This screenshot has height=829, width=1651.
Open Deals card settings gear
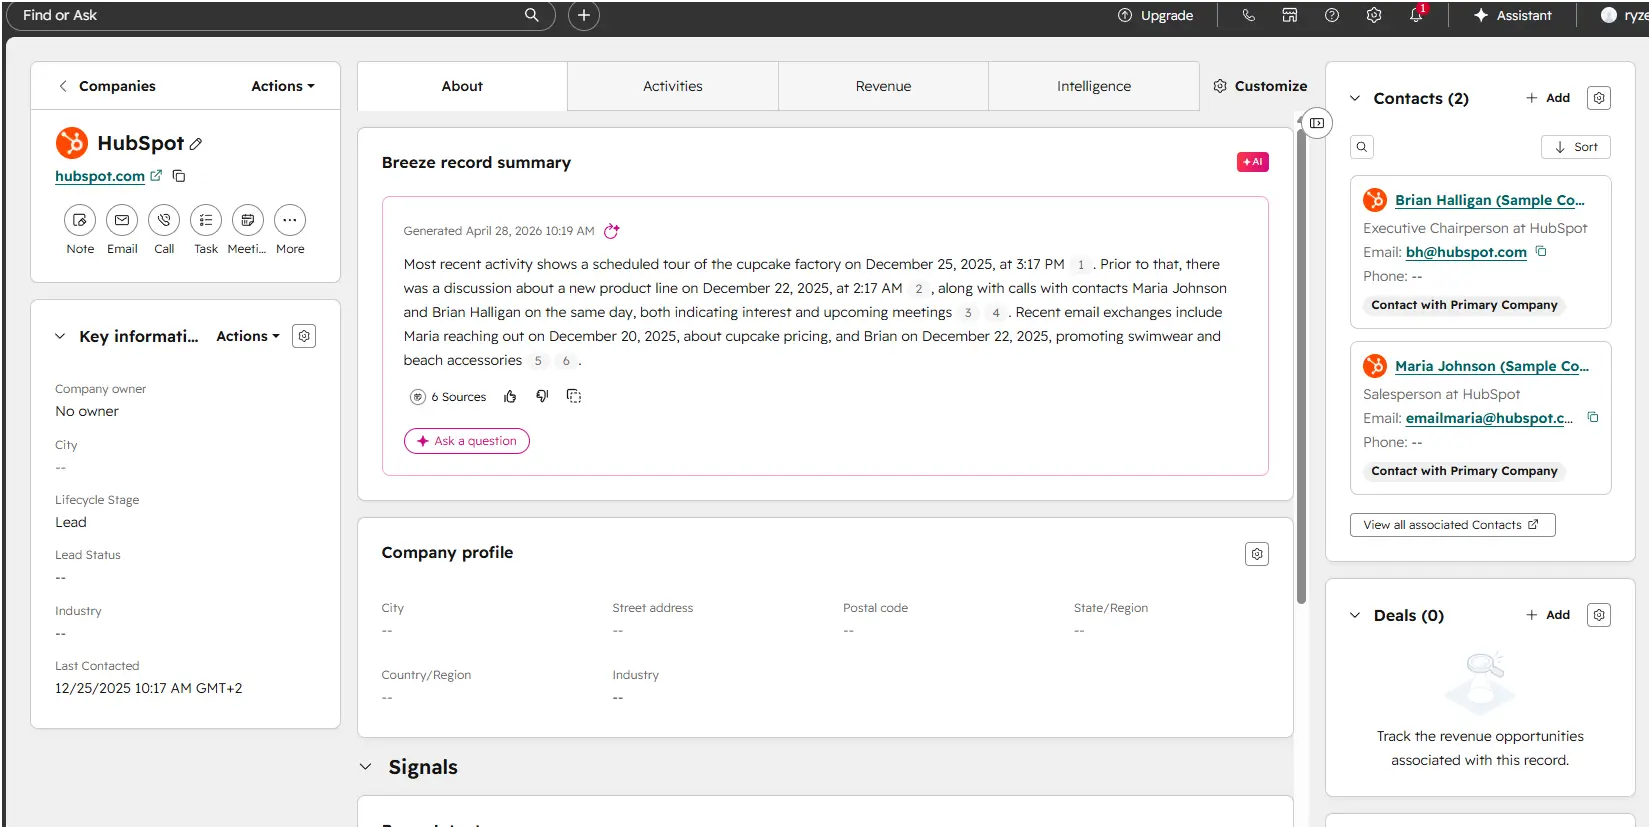1599,615
